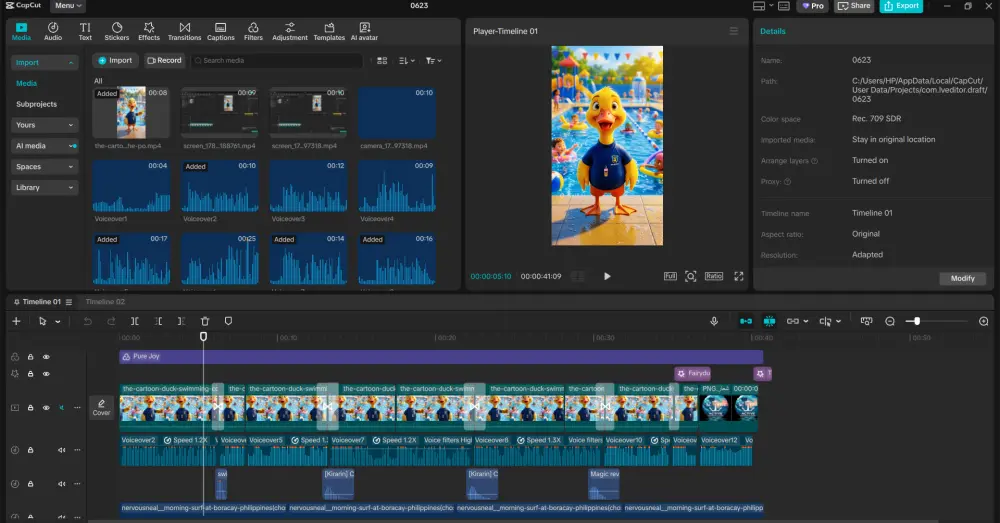
Task: Toggle auto snapping in timeline
Action: [x=769, y=321]
